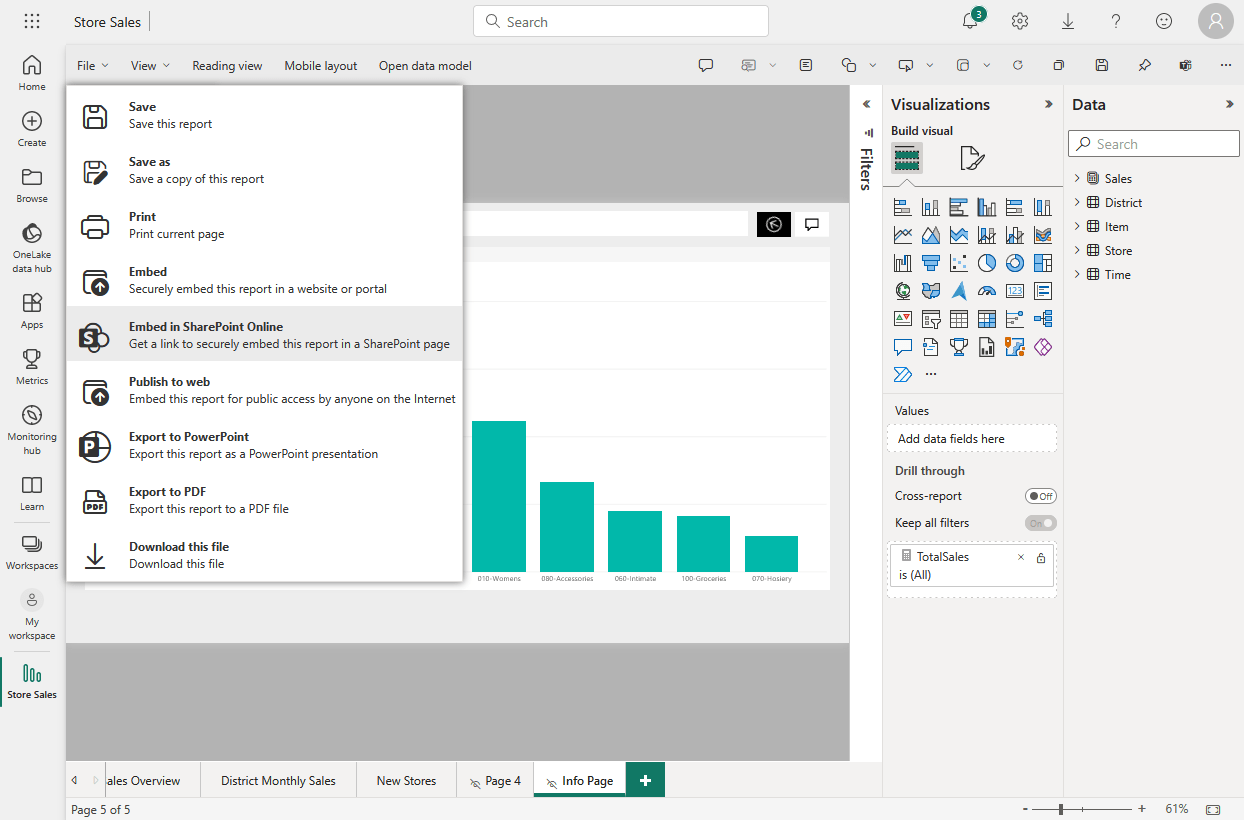Select the Donut chart visual
1244x820 pixels.
tap(1014, 263)
